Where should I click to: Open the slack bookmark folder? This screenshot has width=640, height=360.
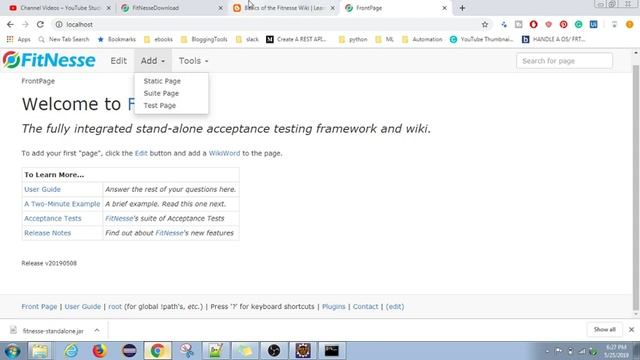247,39
